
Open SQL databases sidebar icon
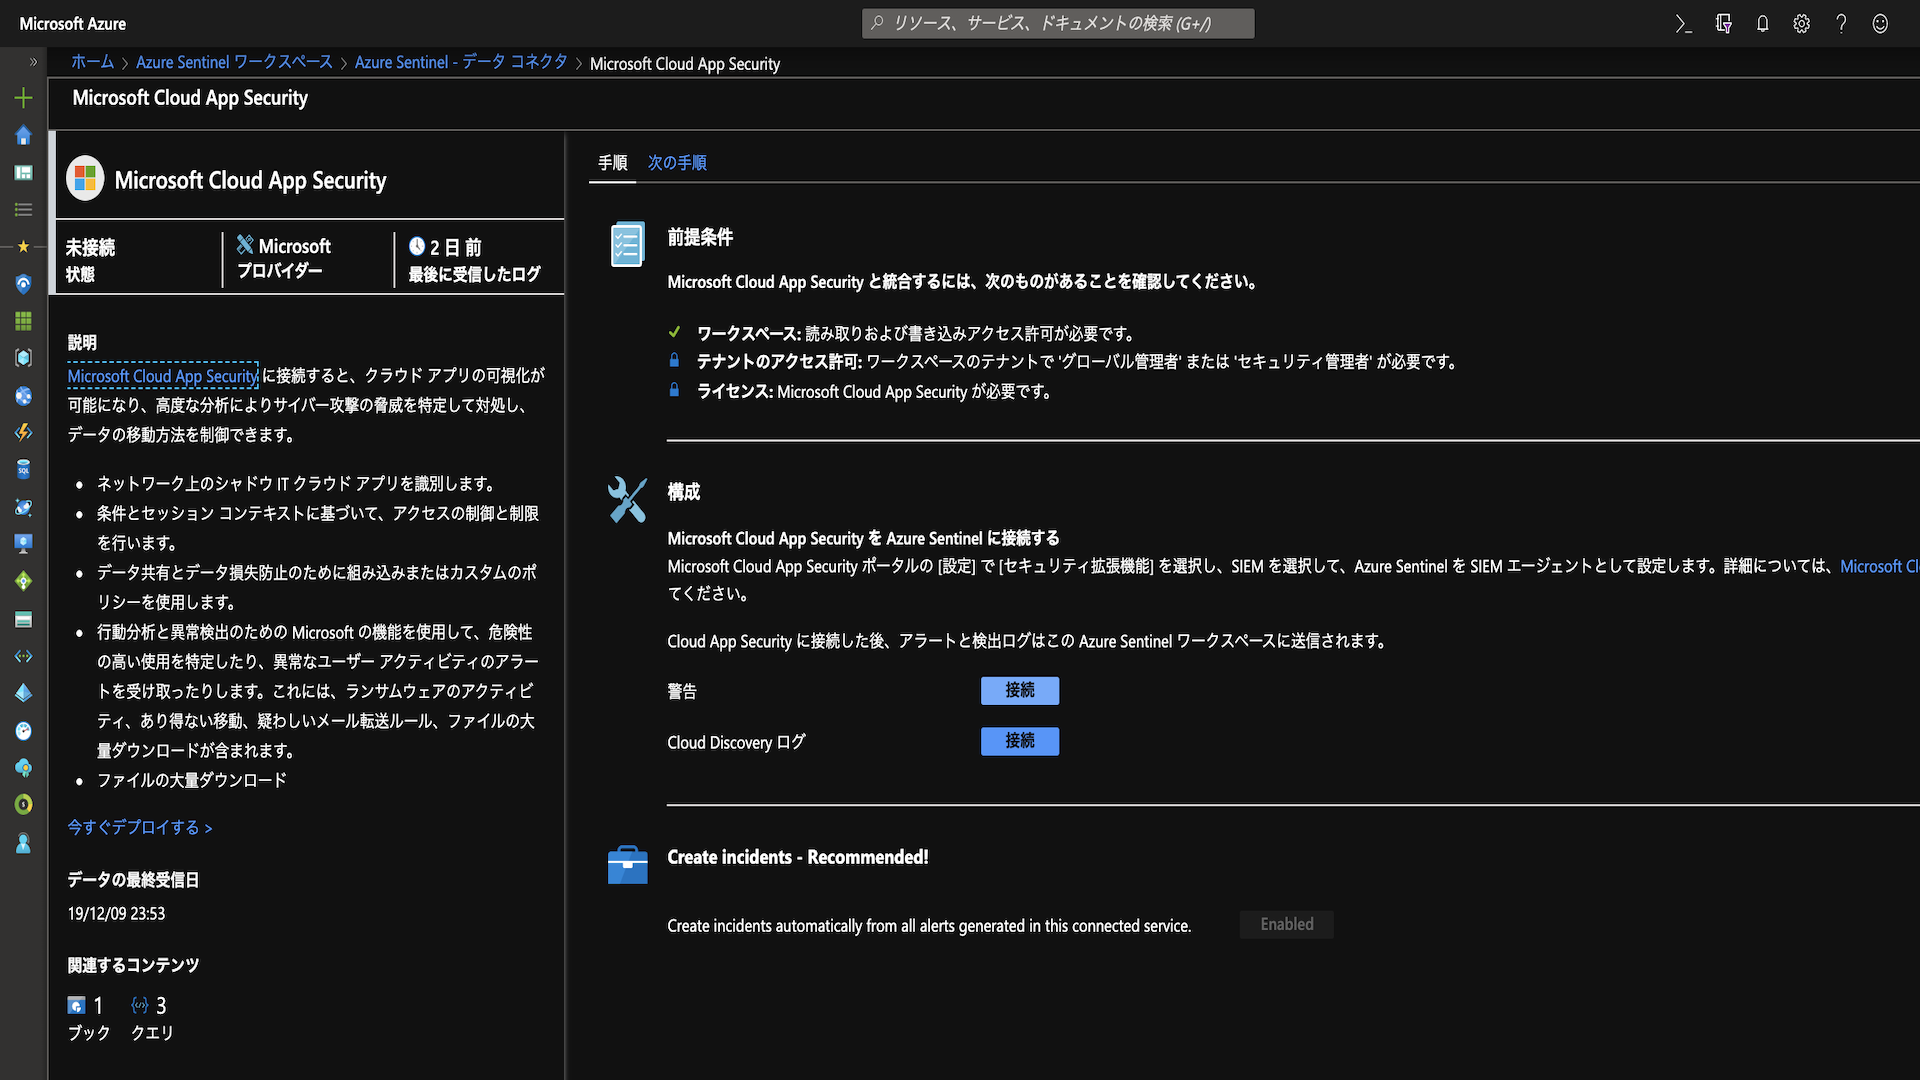click(x=23, y=469)
